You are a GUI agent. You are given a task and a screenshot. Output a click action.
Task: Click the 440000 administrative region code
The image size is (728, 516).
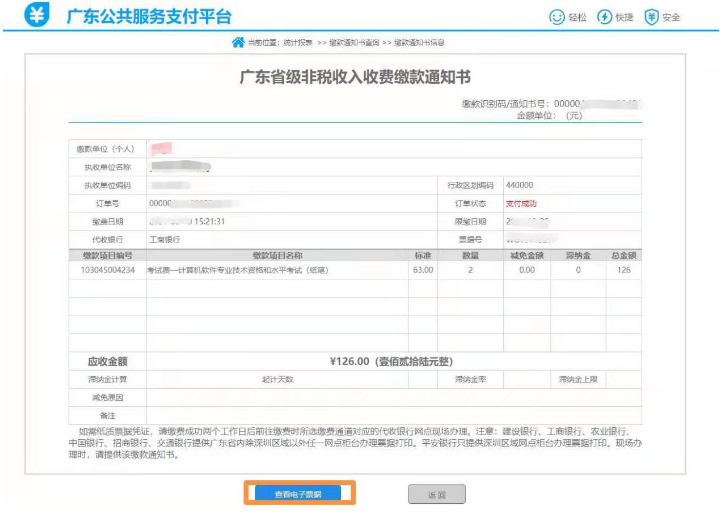519,185
